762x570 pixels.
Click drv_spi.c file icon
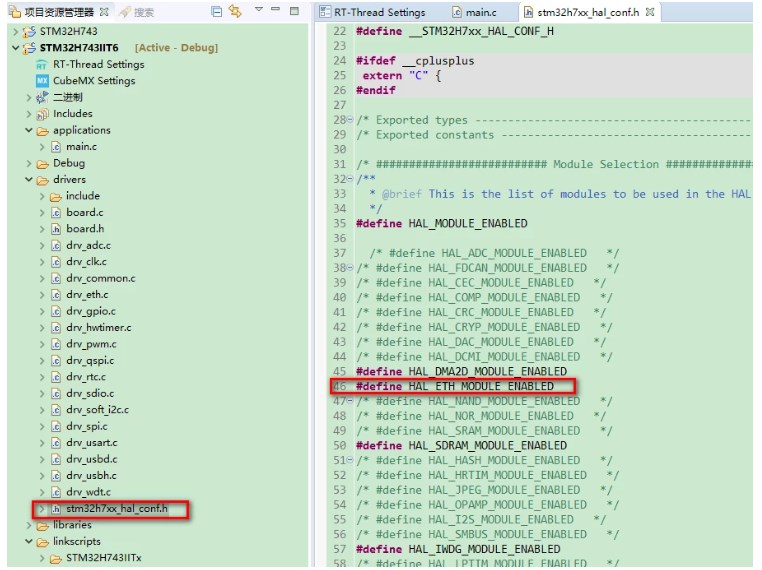[x=56, y=427]
